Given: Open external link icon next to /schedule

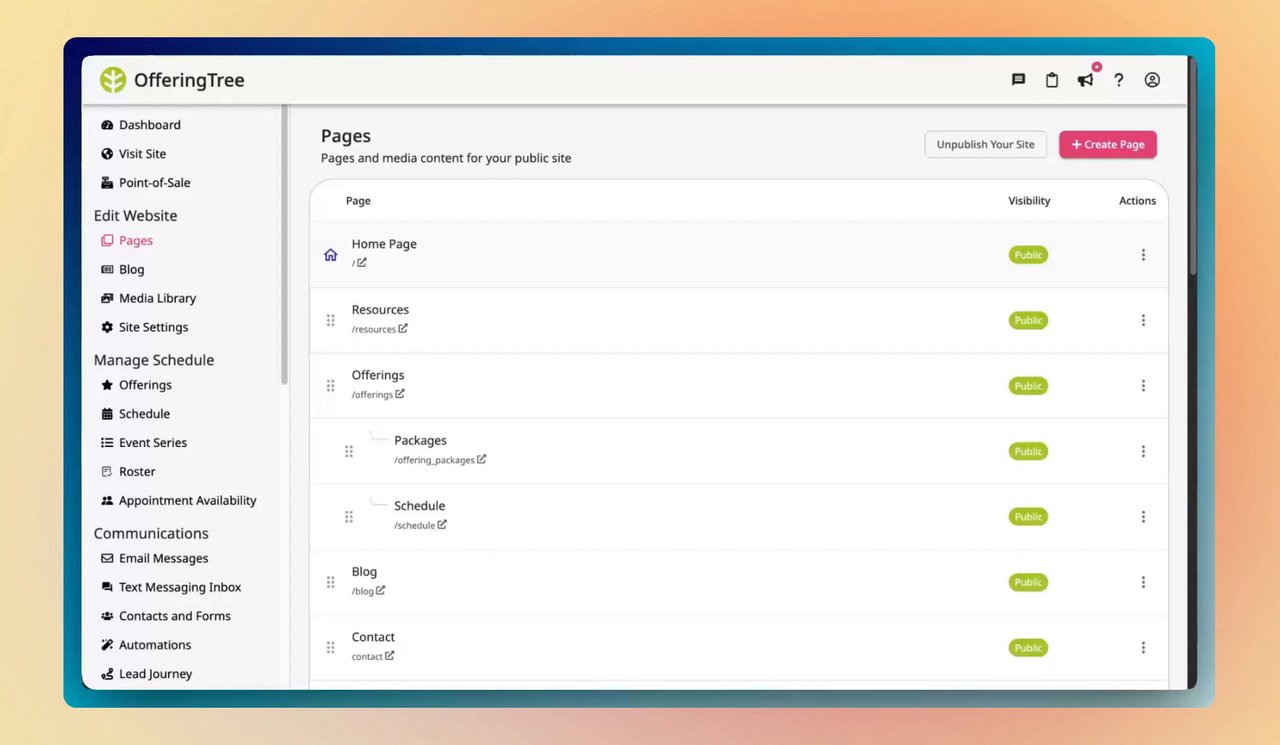Looking at the screenshot, I should (442, 525).
